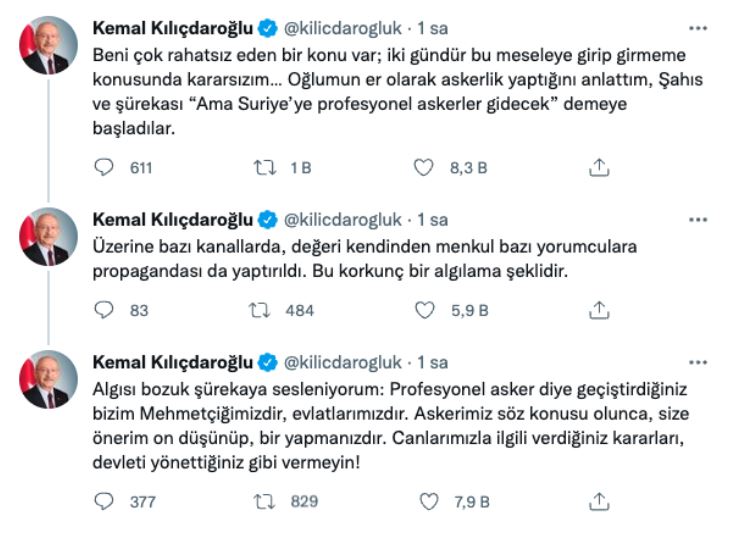736x547 pixels.
Task: Open the third tweet's '1 sa' timestamp
Action: 432,362
